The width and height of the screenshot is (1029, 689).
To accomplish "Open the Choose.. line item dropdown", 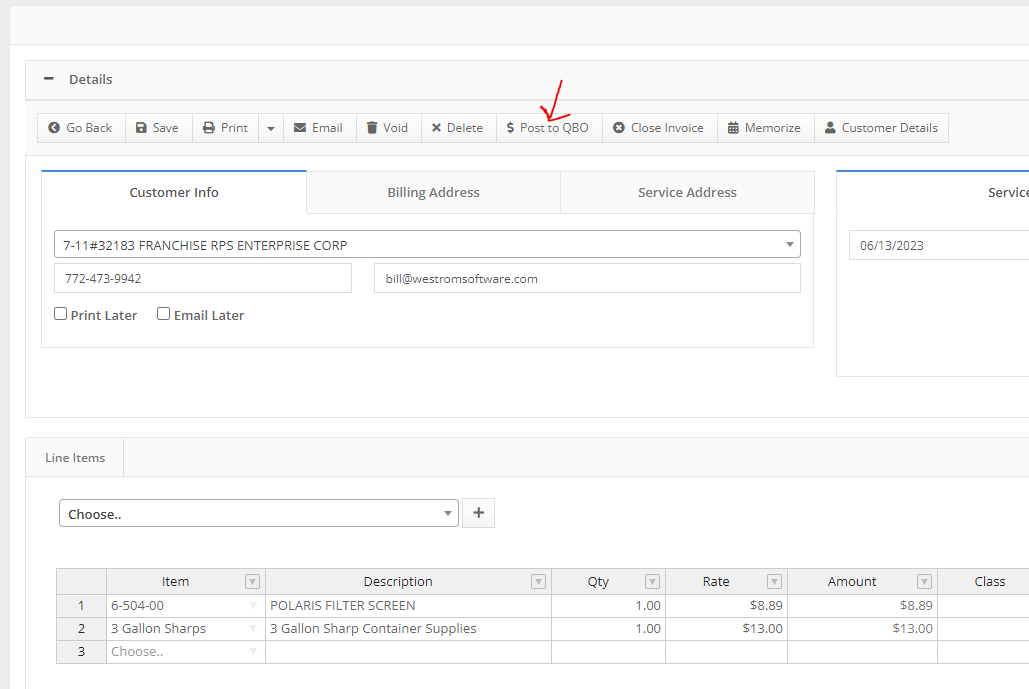I will pyautogui.click(x=259, y=513).
